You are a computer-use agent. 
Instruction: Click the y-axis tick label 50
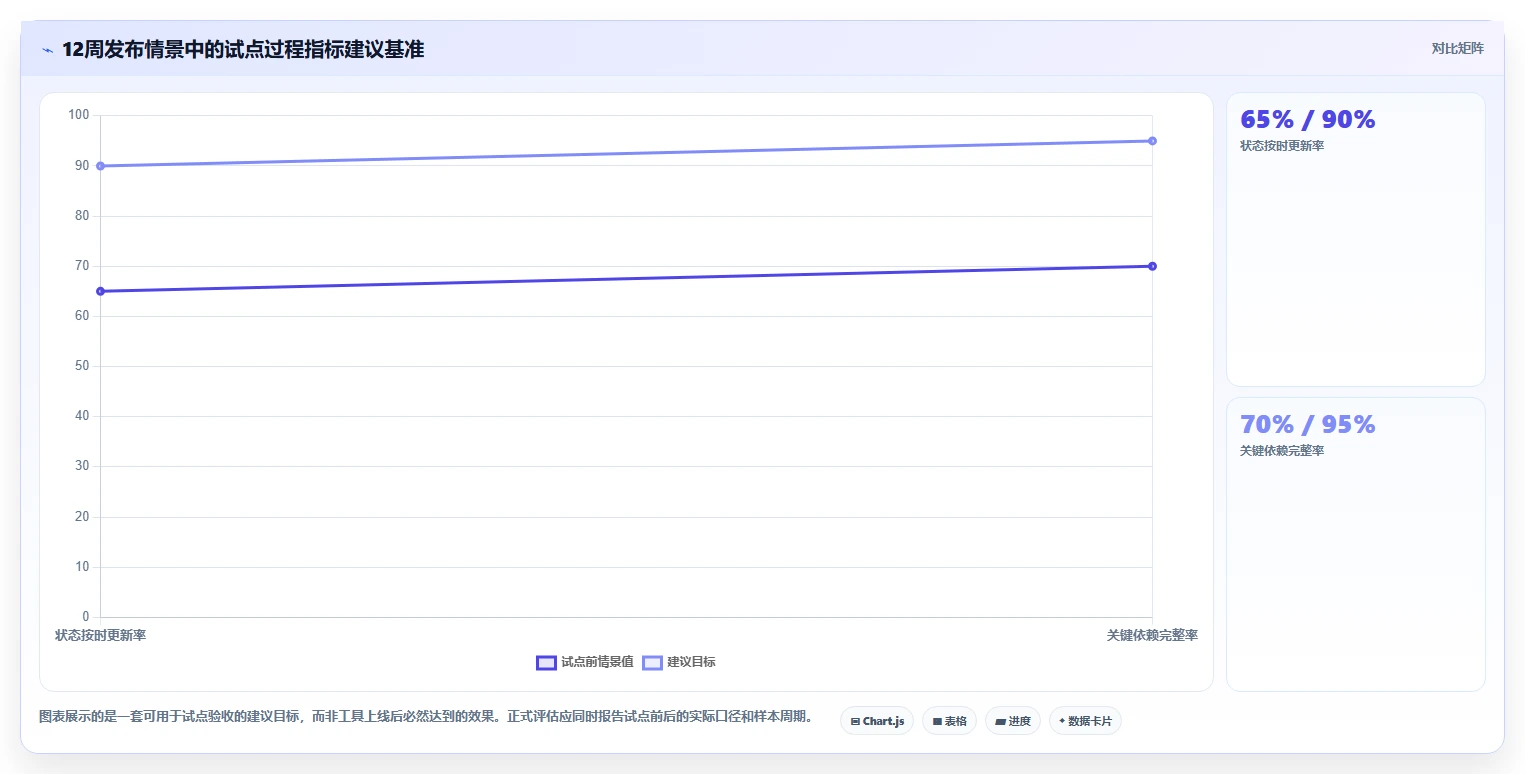click(x=82, y=366)
